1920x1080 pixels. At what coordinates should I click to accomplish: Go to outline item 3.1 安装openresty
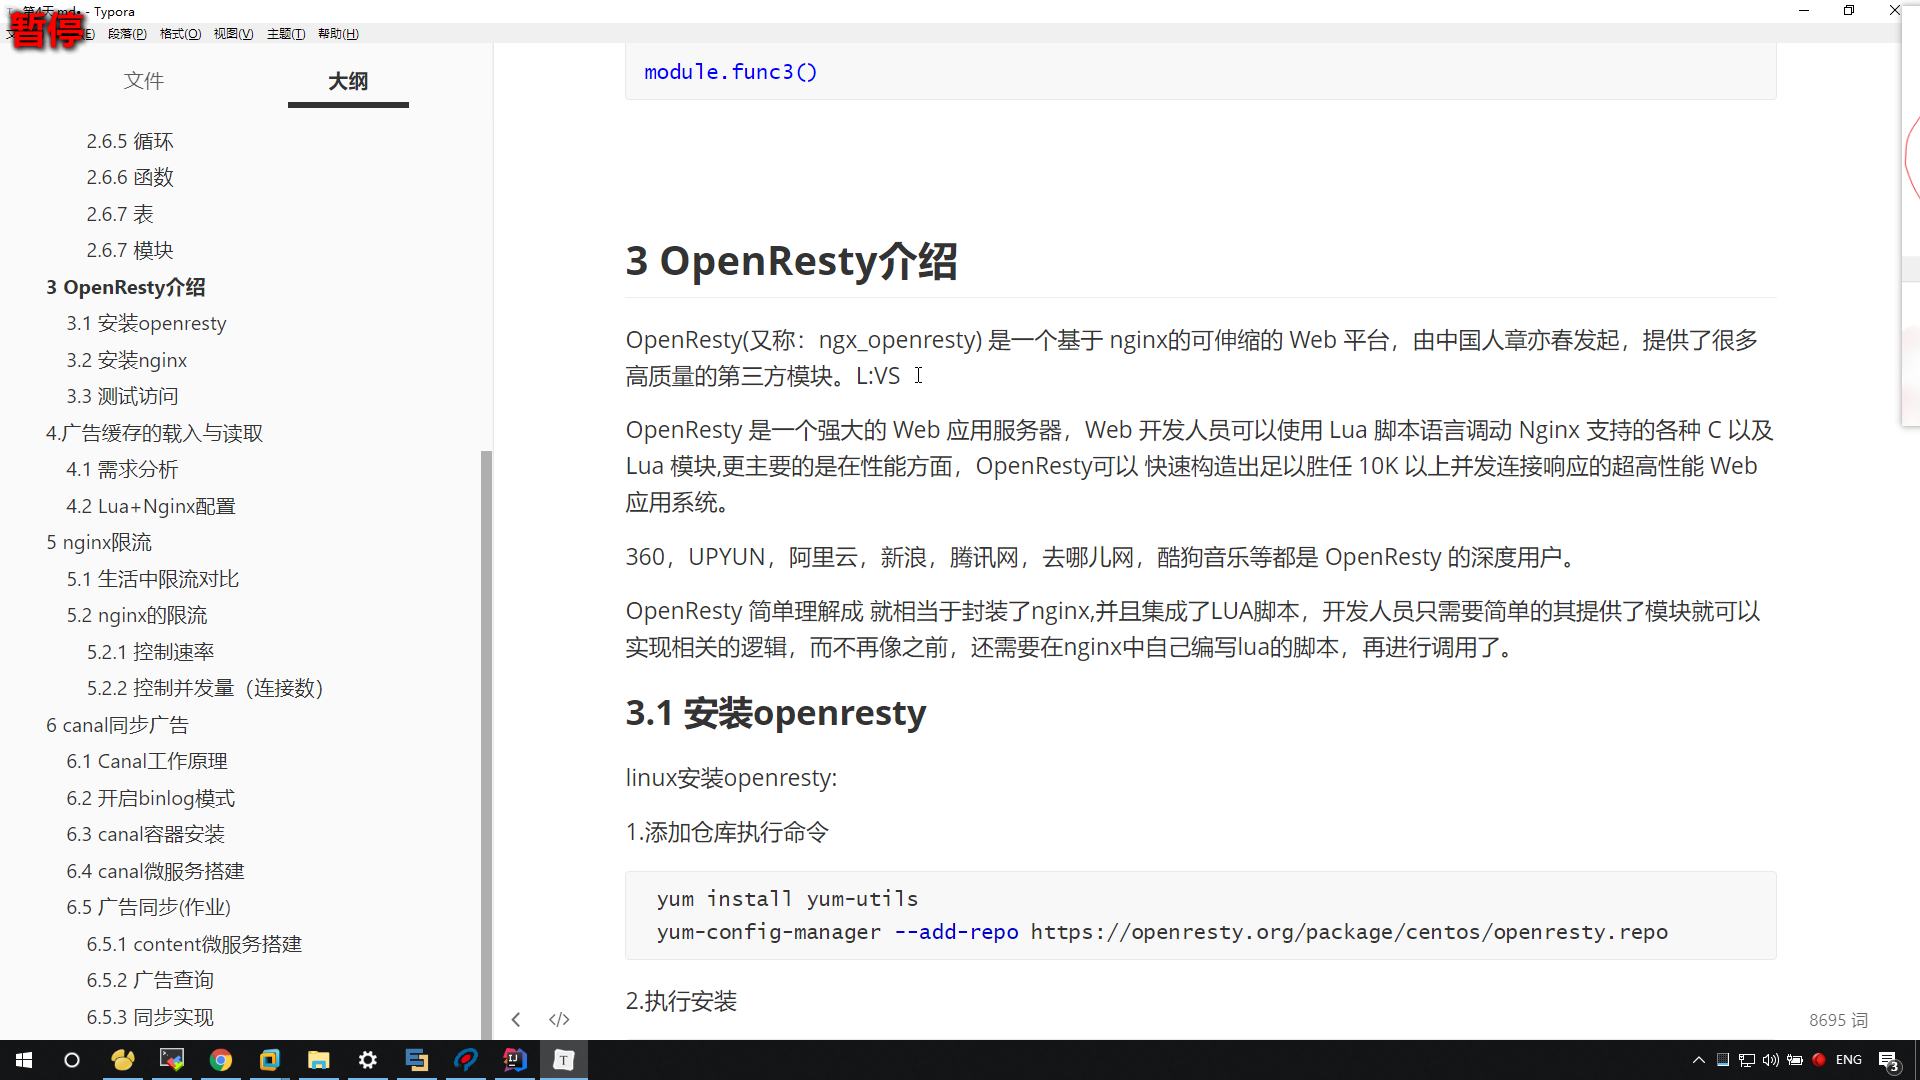coord(147,323)
